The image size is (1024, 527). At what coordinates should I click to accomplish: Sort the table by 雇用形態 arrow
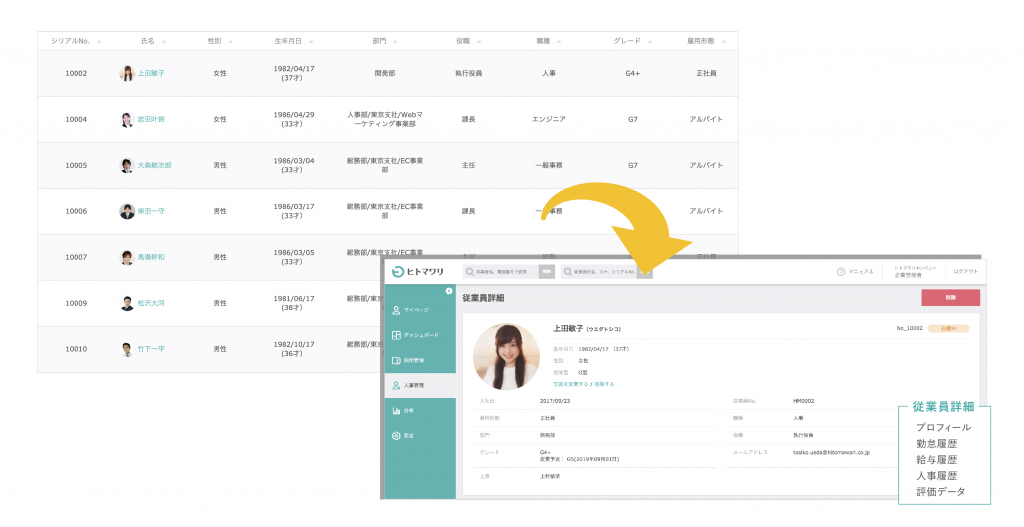coord(724,42)
